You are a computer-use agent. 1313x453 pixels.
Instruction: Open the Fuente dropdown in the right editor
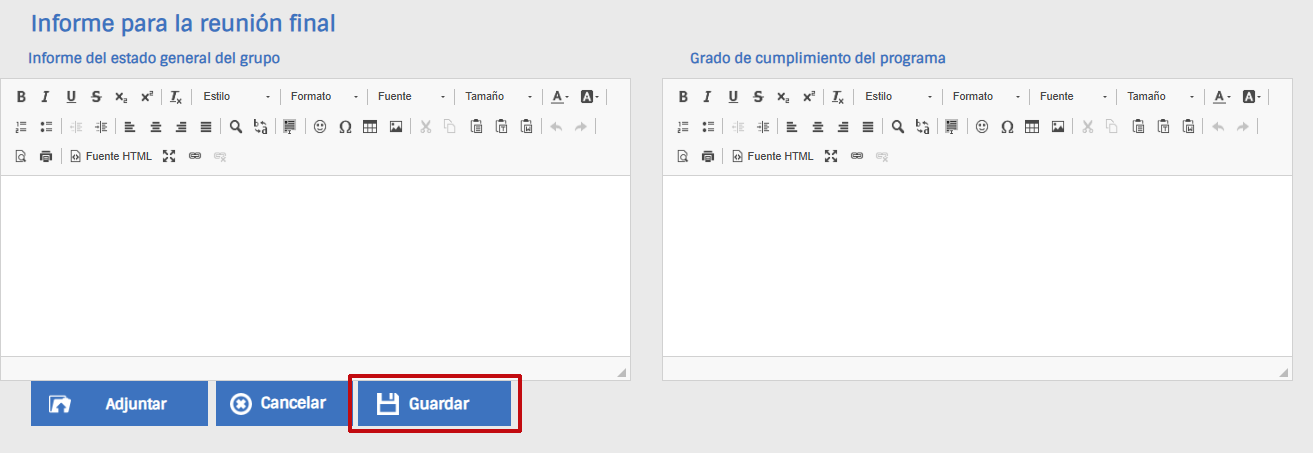tap(1073, 97)
